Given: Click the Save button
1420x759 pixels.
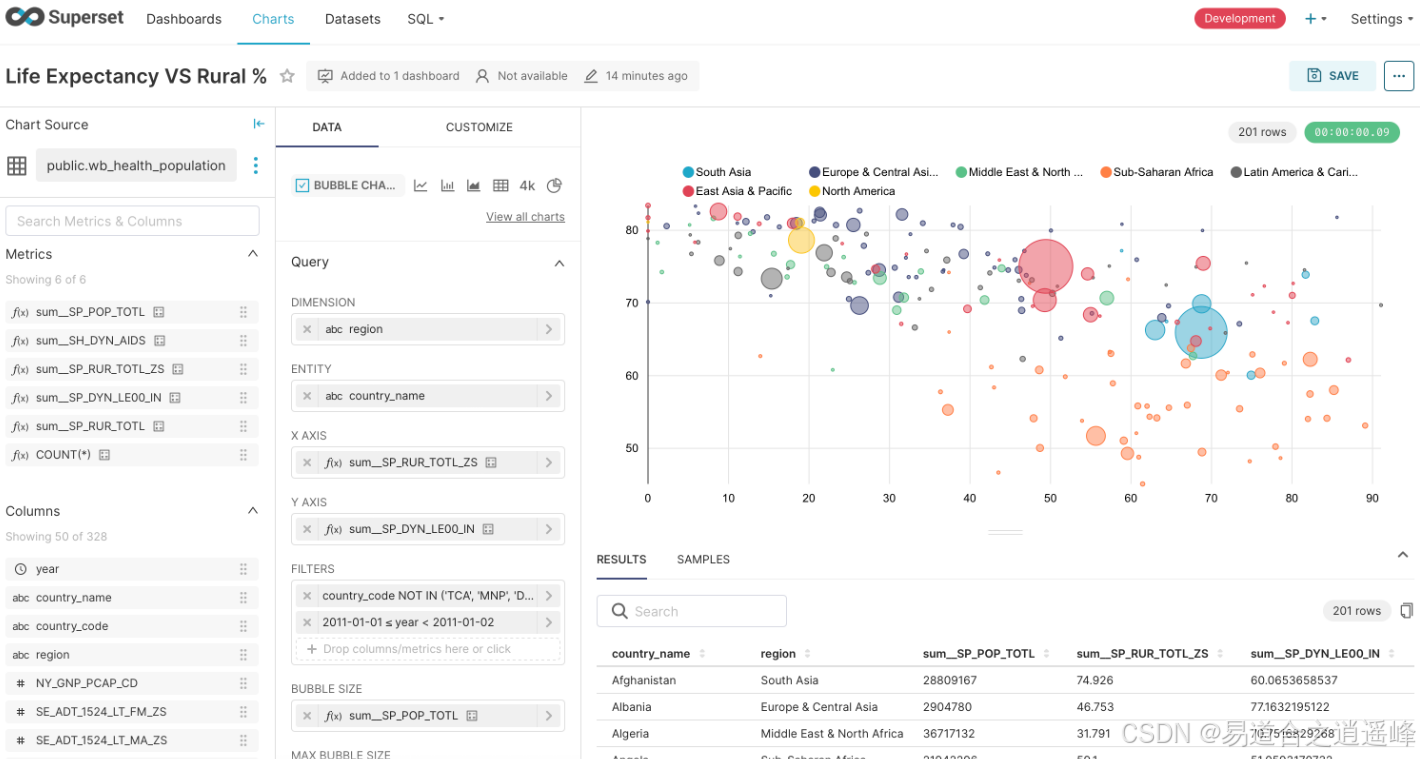Looking at the screenshot, I should coord(1332,76).
